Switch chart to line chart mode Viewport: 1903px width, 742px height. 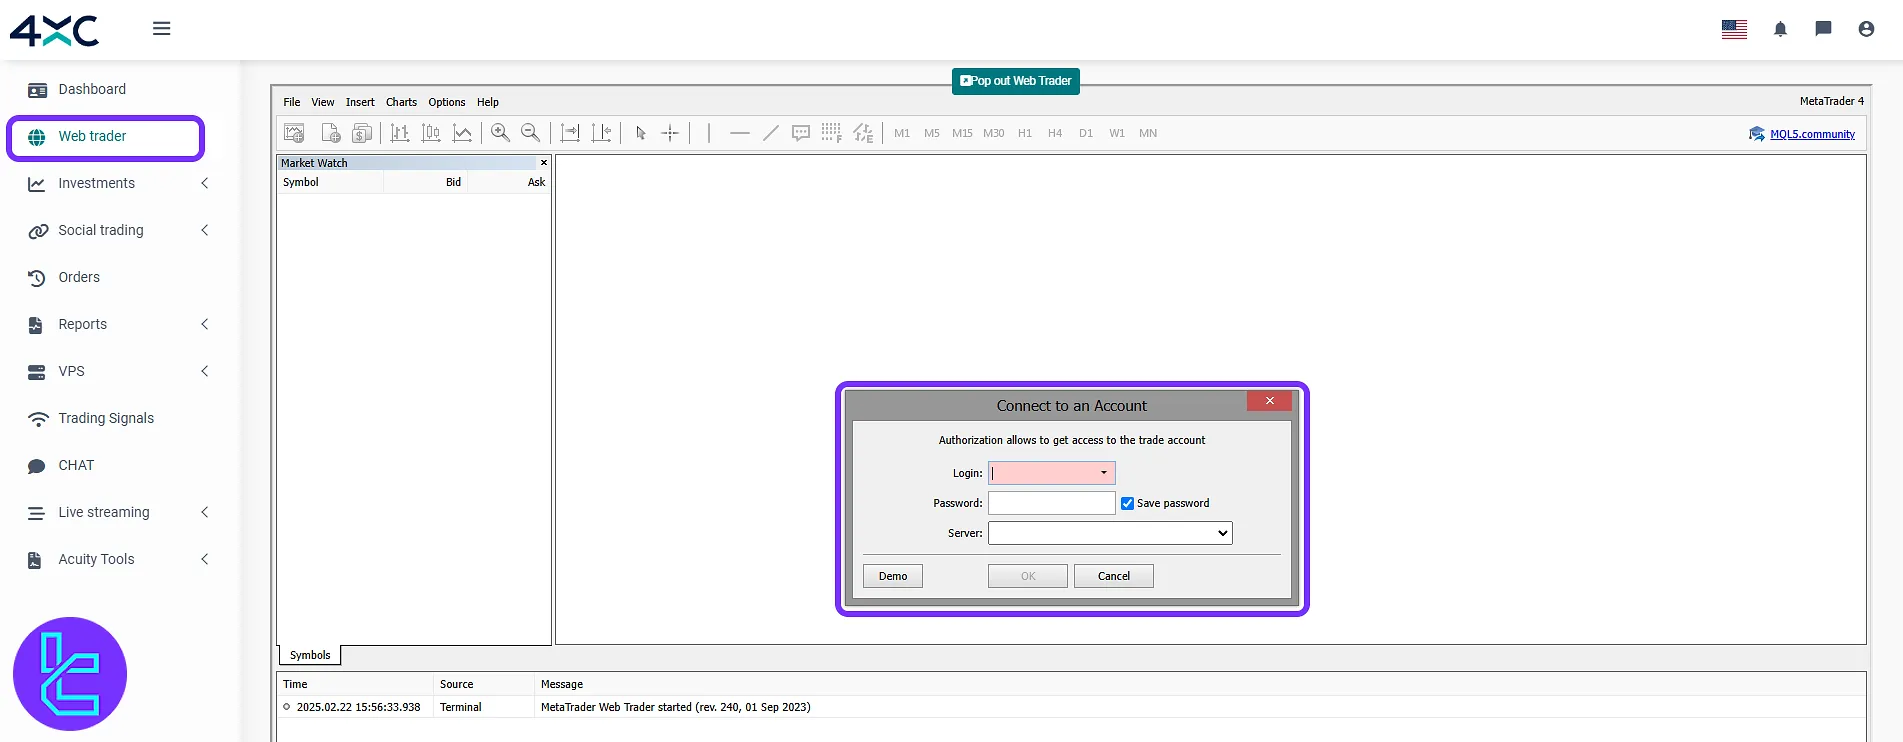pyautogui.click(x=462, y=133)
